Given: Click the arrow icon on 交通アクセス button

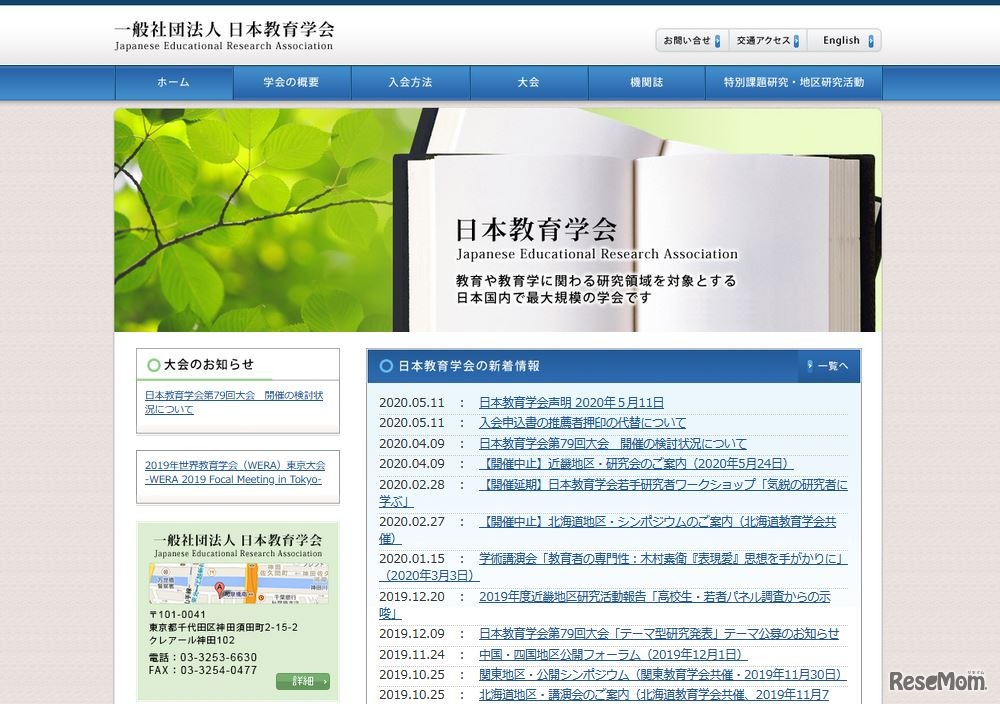Looking at the screenshot, I should point(796,40).
